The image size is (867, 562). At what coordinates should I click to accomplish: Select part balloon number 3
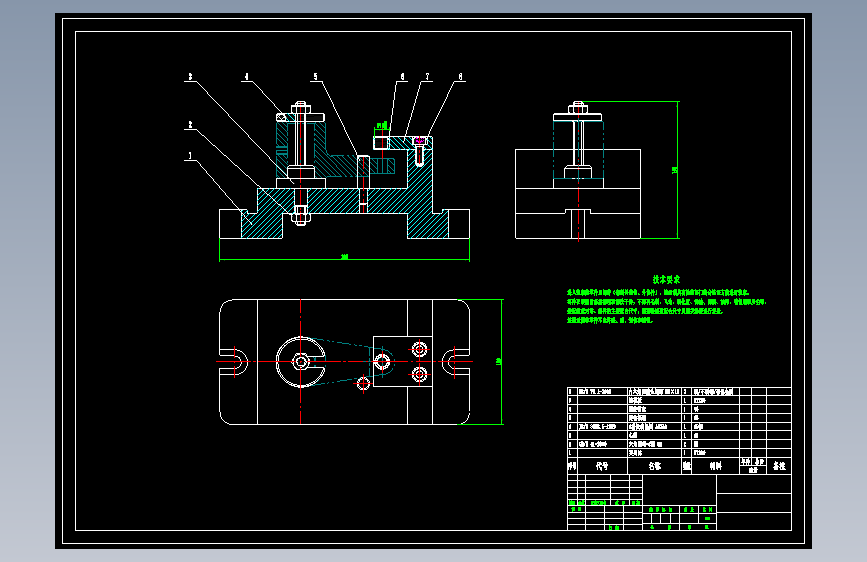(190, 76)
